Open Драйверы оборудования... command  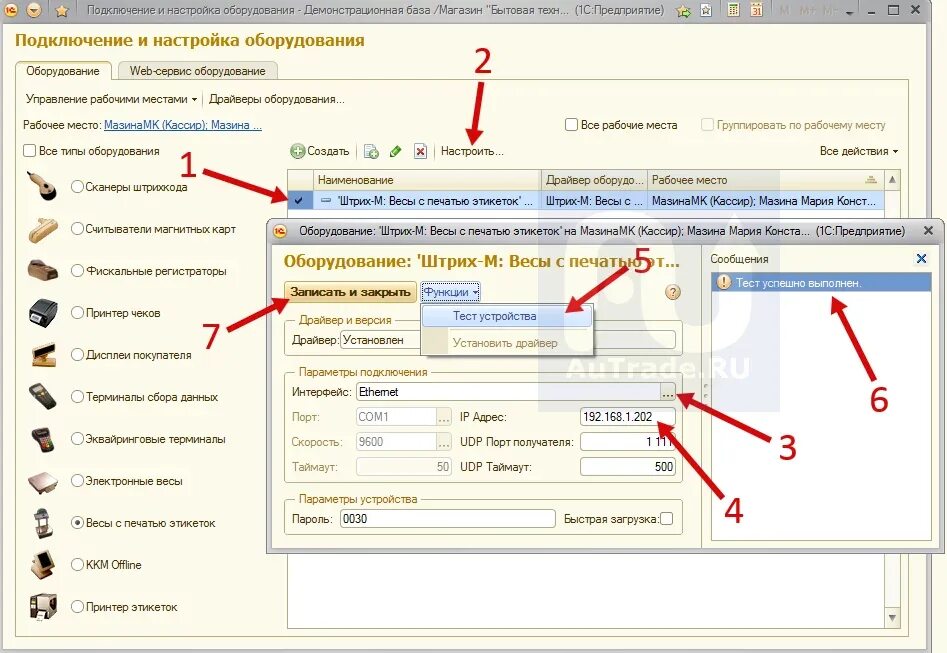point(277,99)
